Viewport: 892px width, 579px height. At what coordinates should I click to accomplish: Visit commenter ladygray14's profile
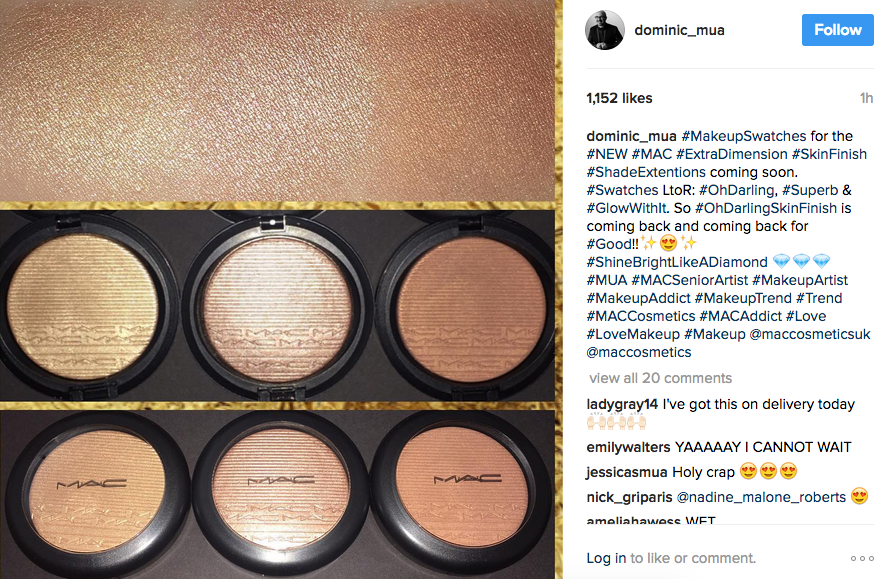[622, 404]
